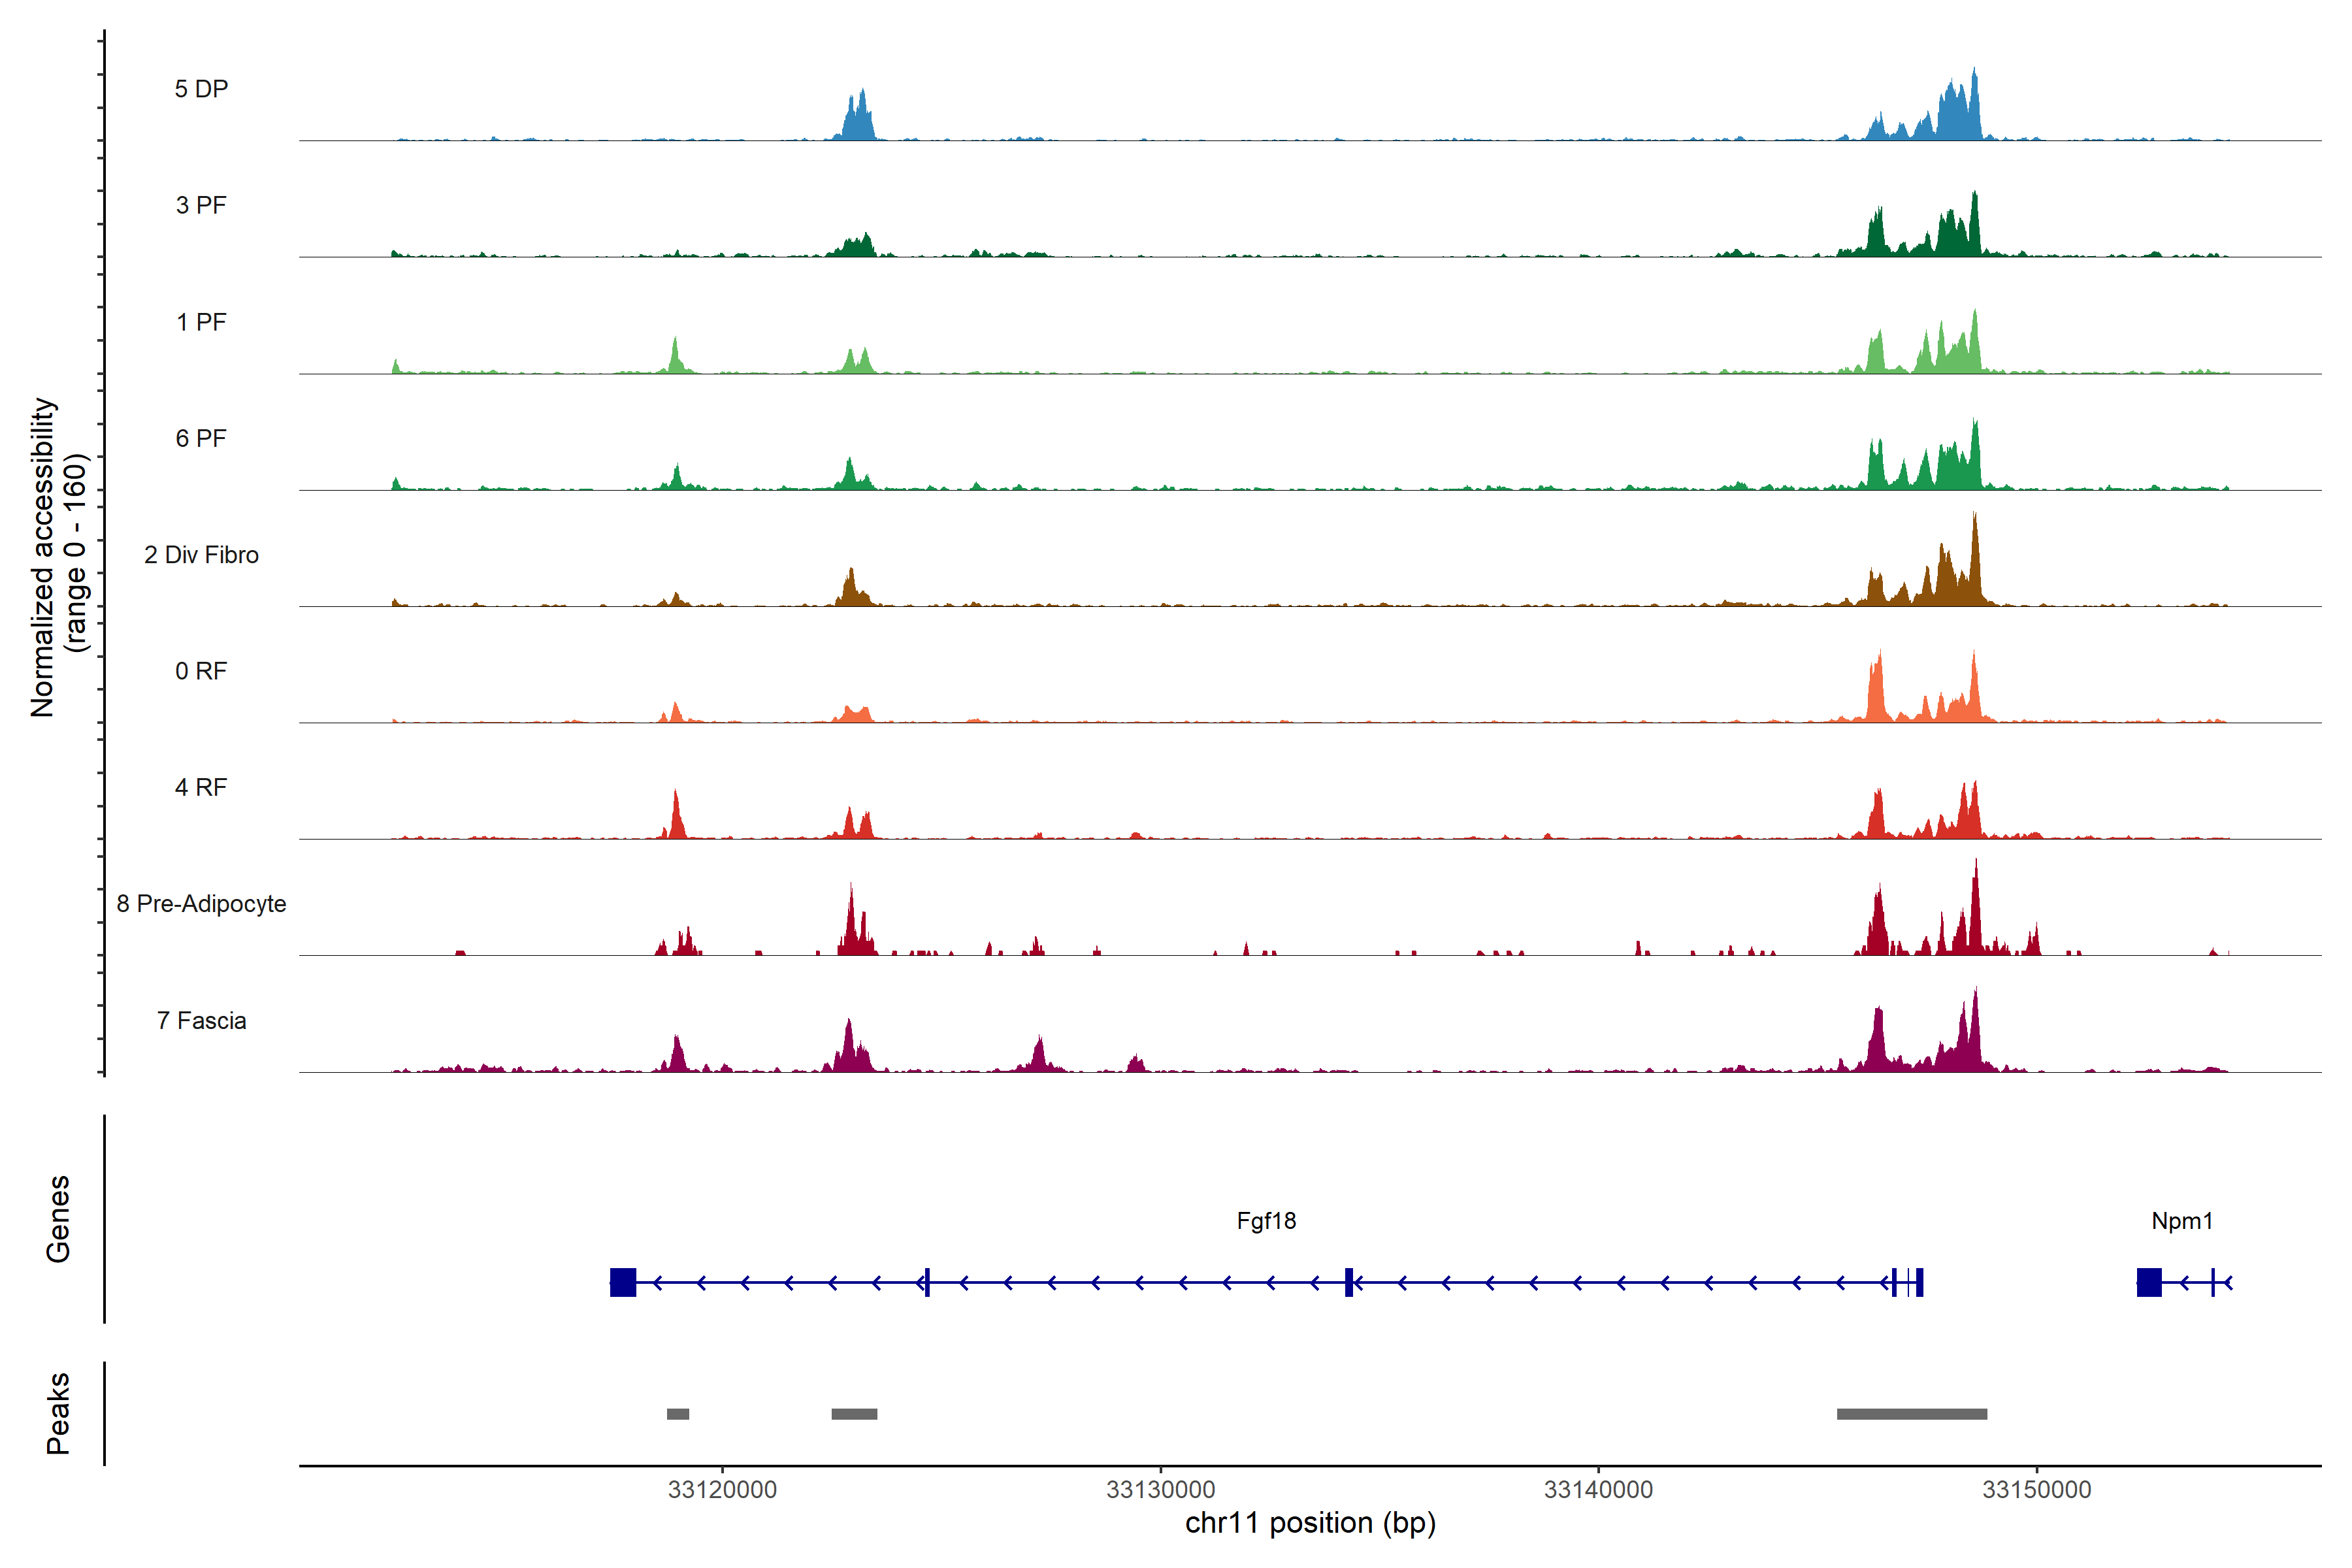
Task: Click the Genes panel label
Action: pos(58,1219)
